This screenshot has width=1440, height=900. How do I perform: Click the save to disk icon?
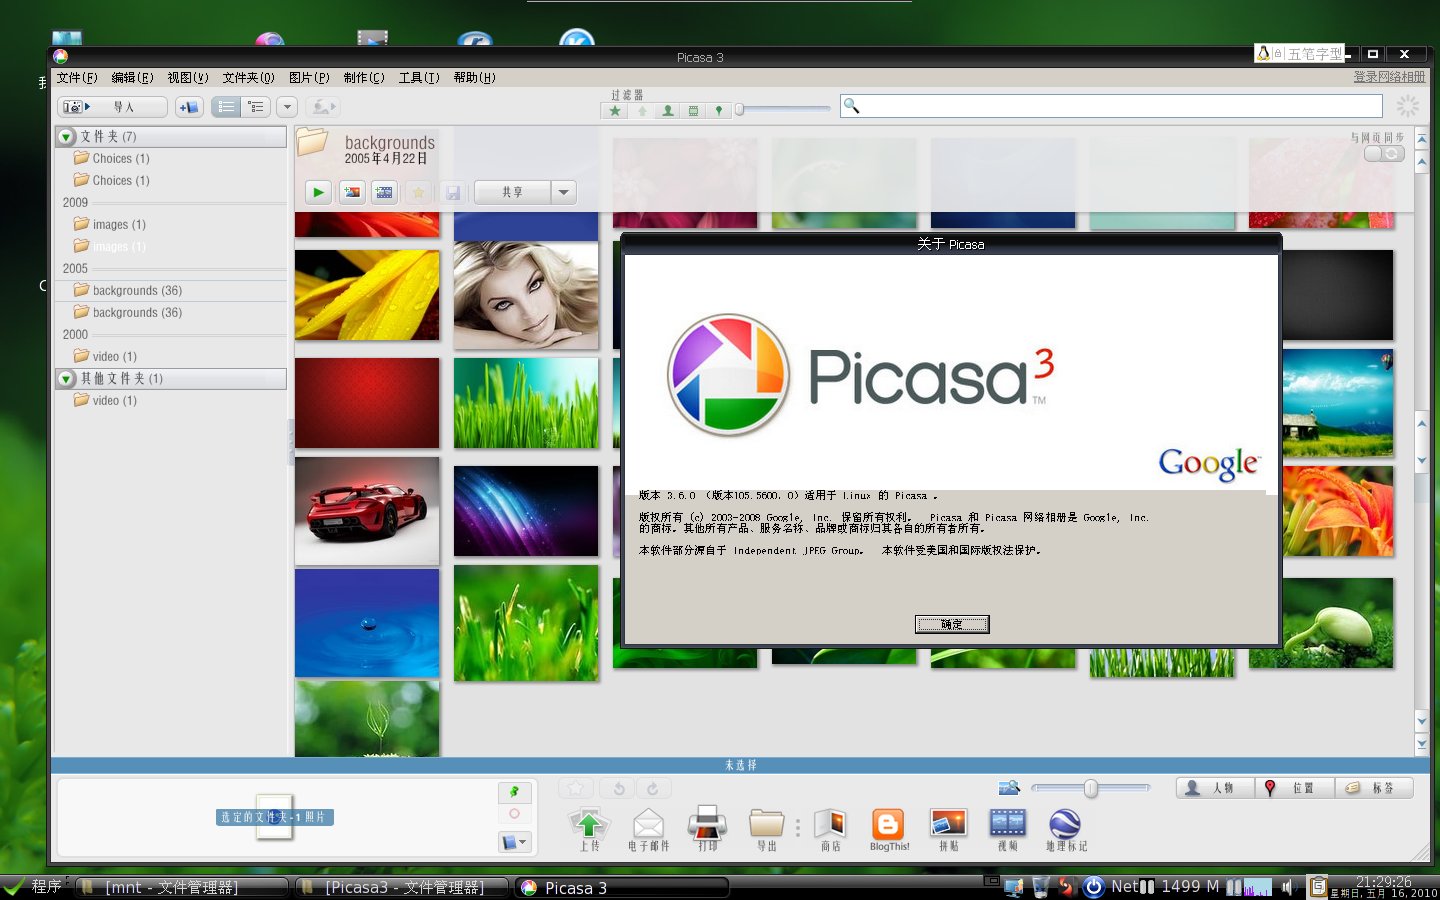tap(452, 192)
